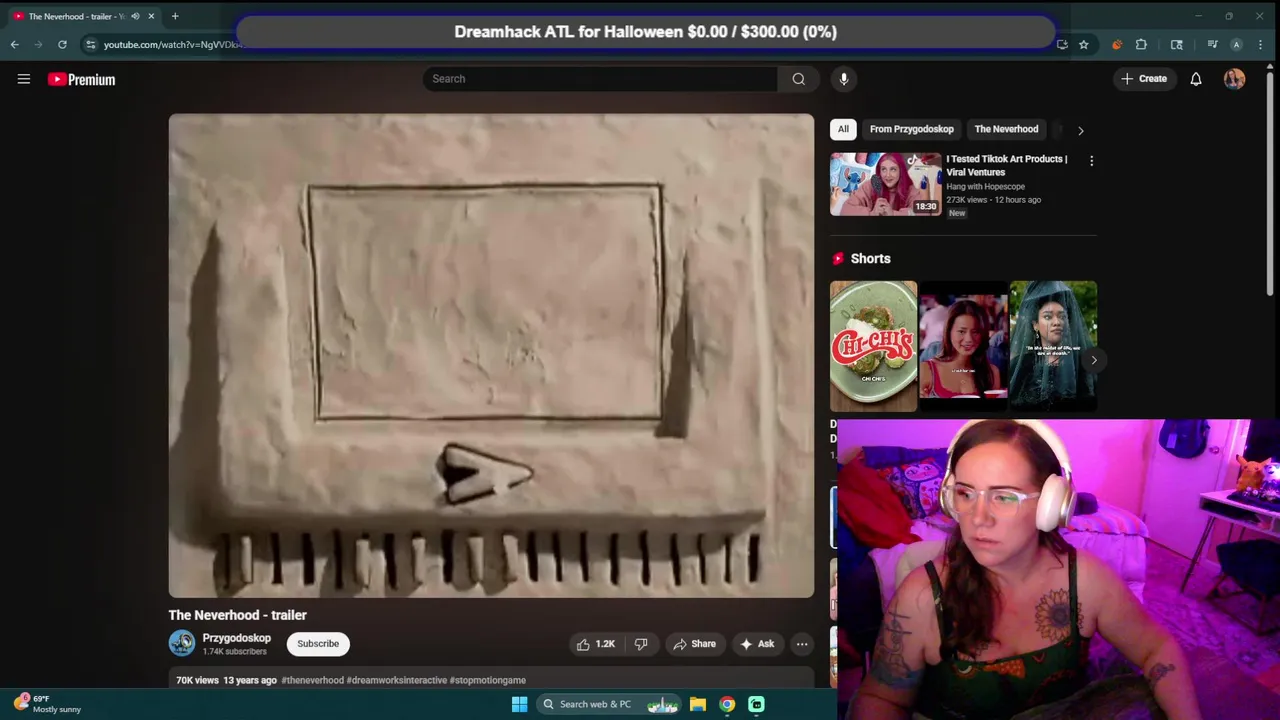This screenshot has height=720, width=1280.
Task: Open the YouTube account avatar menu
Action: tap(1234, 79)
